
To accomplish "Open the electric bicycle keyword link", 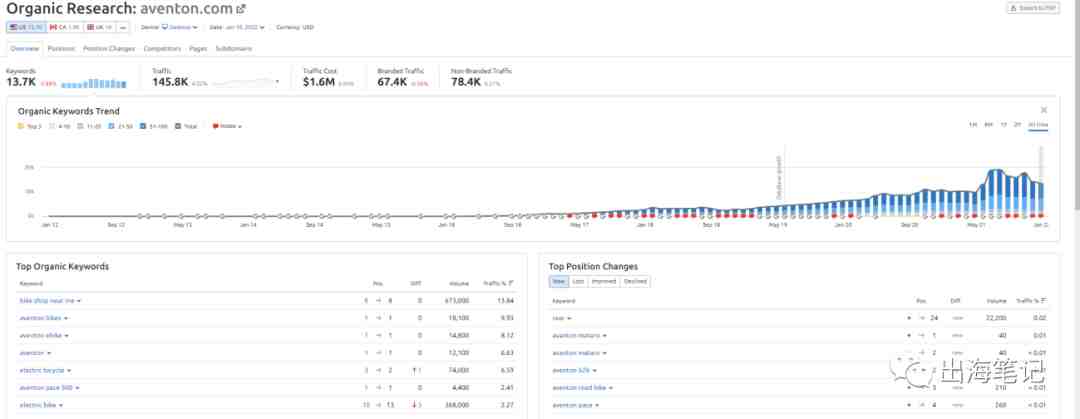I will (x=42, y=370).
